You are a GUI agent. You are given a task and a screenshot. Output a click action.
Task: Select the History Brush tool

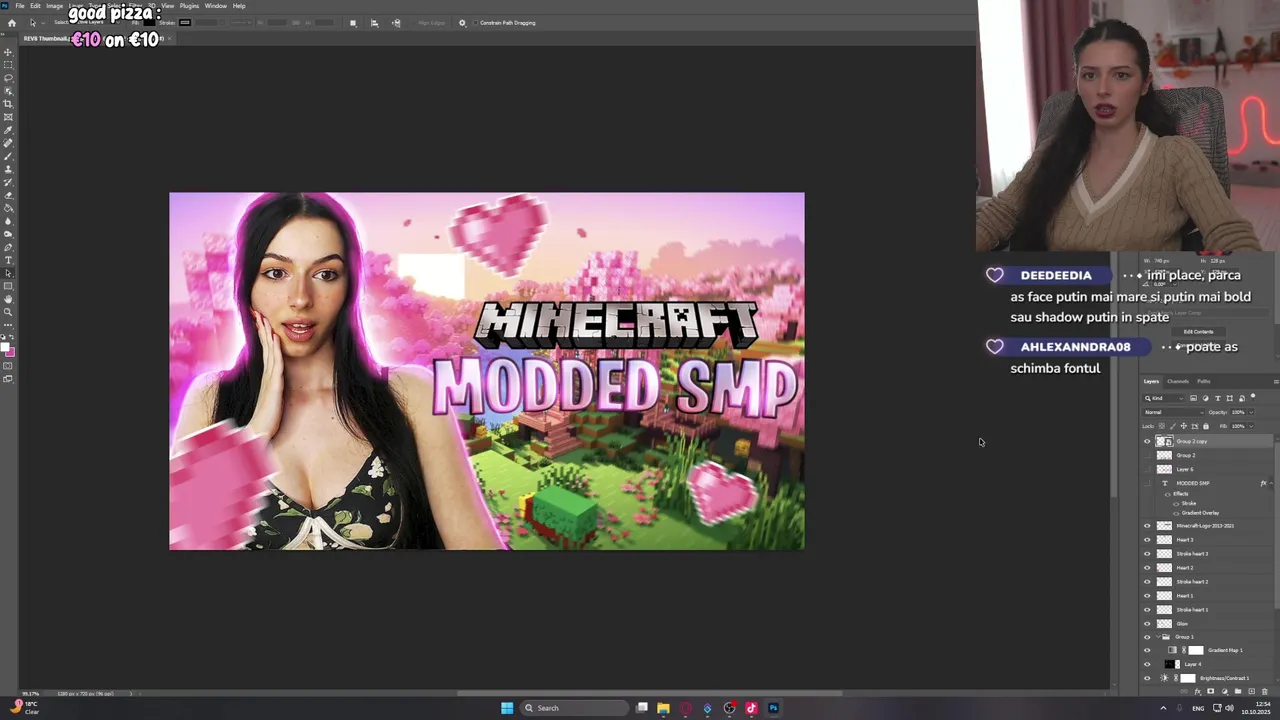point(8,182)
